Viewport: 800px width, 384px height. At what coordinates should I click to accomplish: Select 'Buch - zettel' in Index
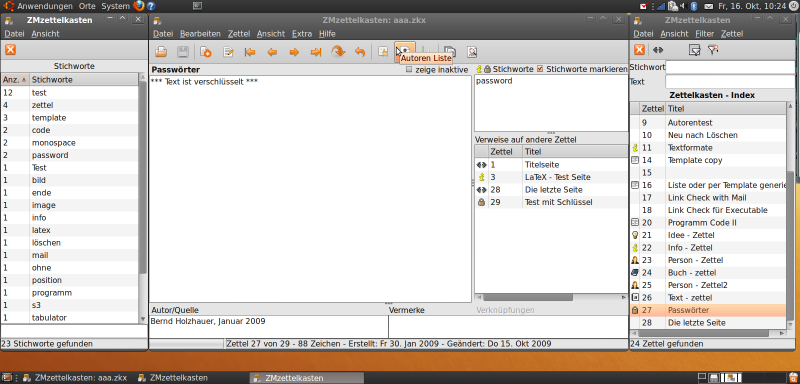tap(708, 273)
